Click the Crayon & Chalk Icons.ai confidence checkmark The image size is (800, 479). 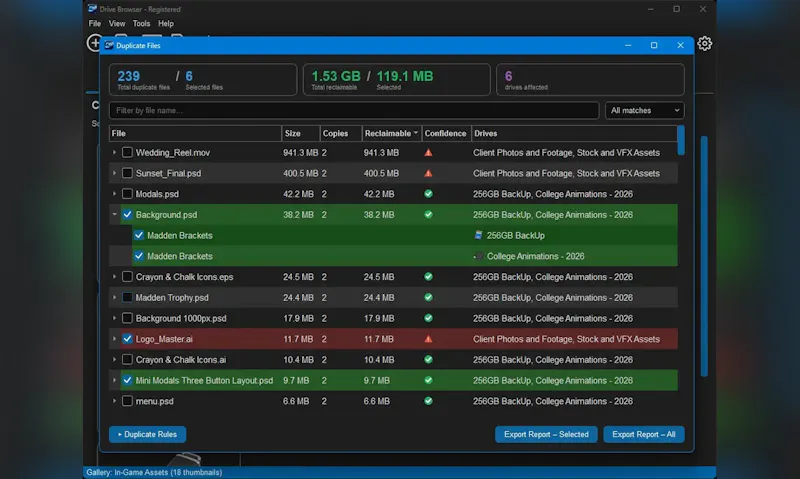[428, 360]
